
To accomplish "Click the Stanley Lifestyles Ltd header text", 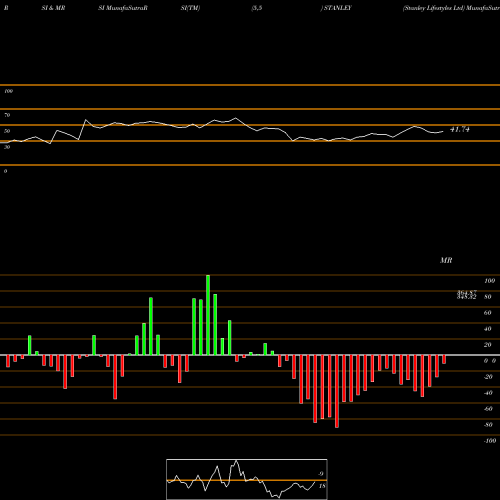I will (x=434, y=8).
